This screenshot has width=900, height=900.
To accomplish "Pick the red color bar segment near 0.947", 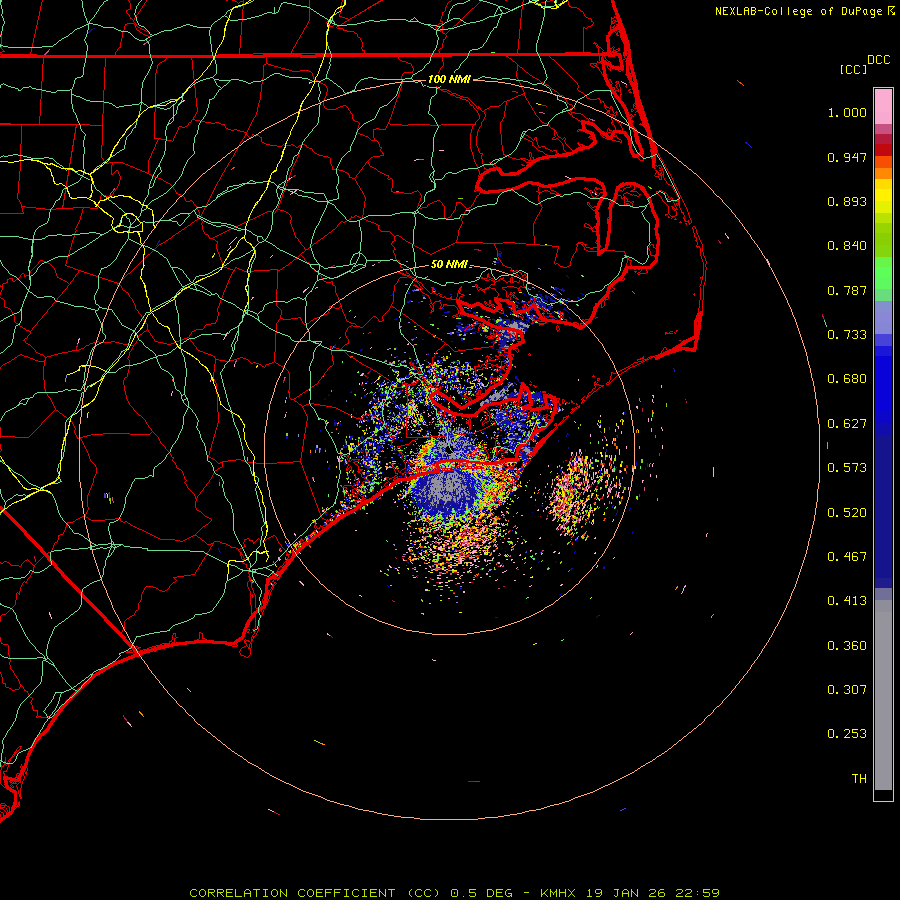I will pyautogui.click(x=883, y=150).
